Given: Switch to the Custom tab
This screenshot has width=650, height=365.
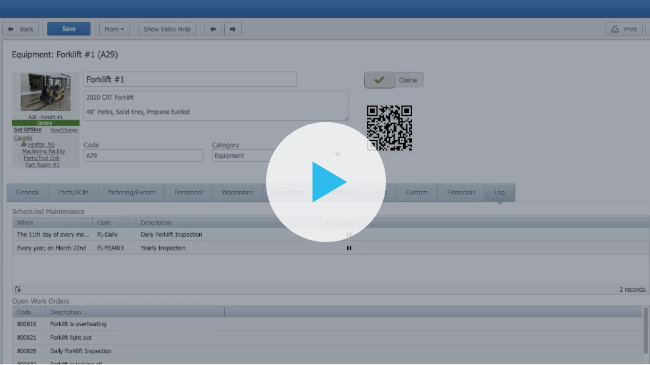Looking at the screenshot, I should [417, 192].
